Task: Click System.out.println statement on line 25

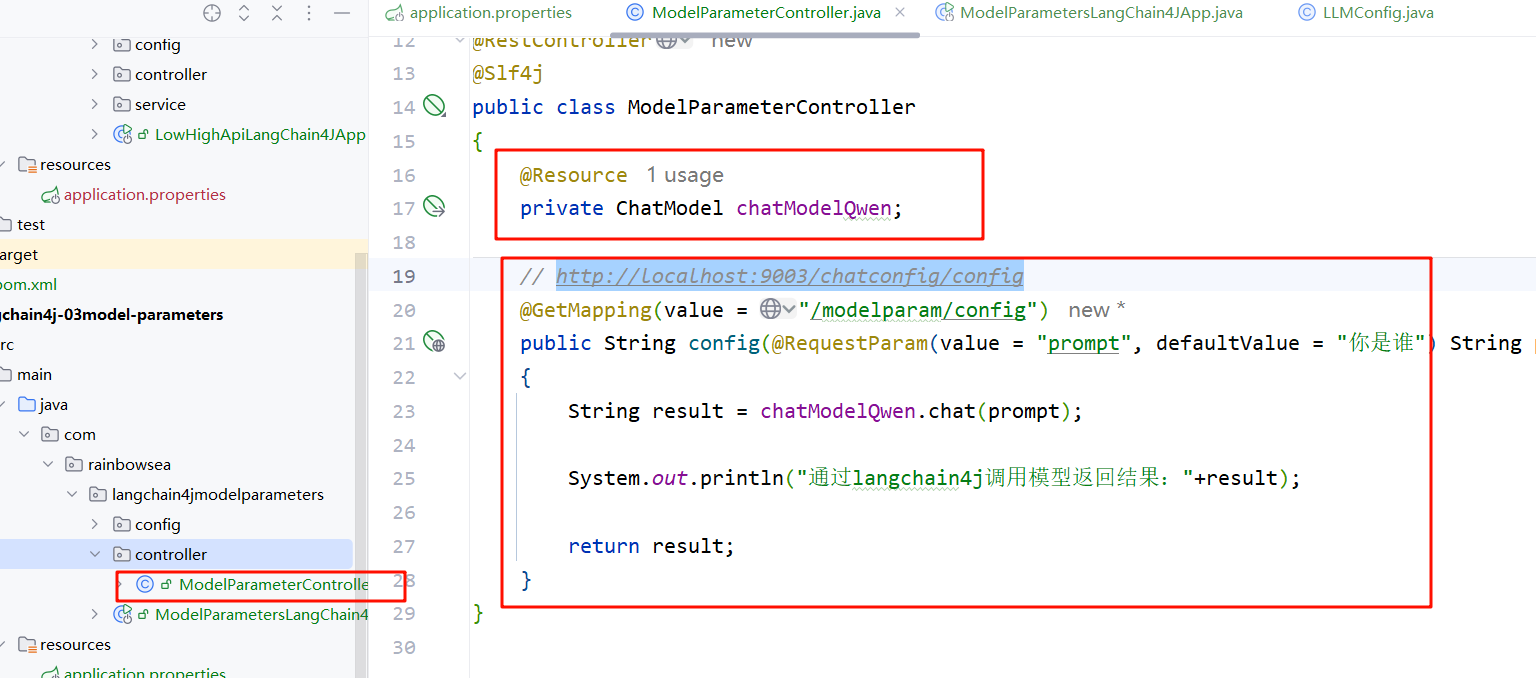Action: [x=934, y=478]
